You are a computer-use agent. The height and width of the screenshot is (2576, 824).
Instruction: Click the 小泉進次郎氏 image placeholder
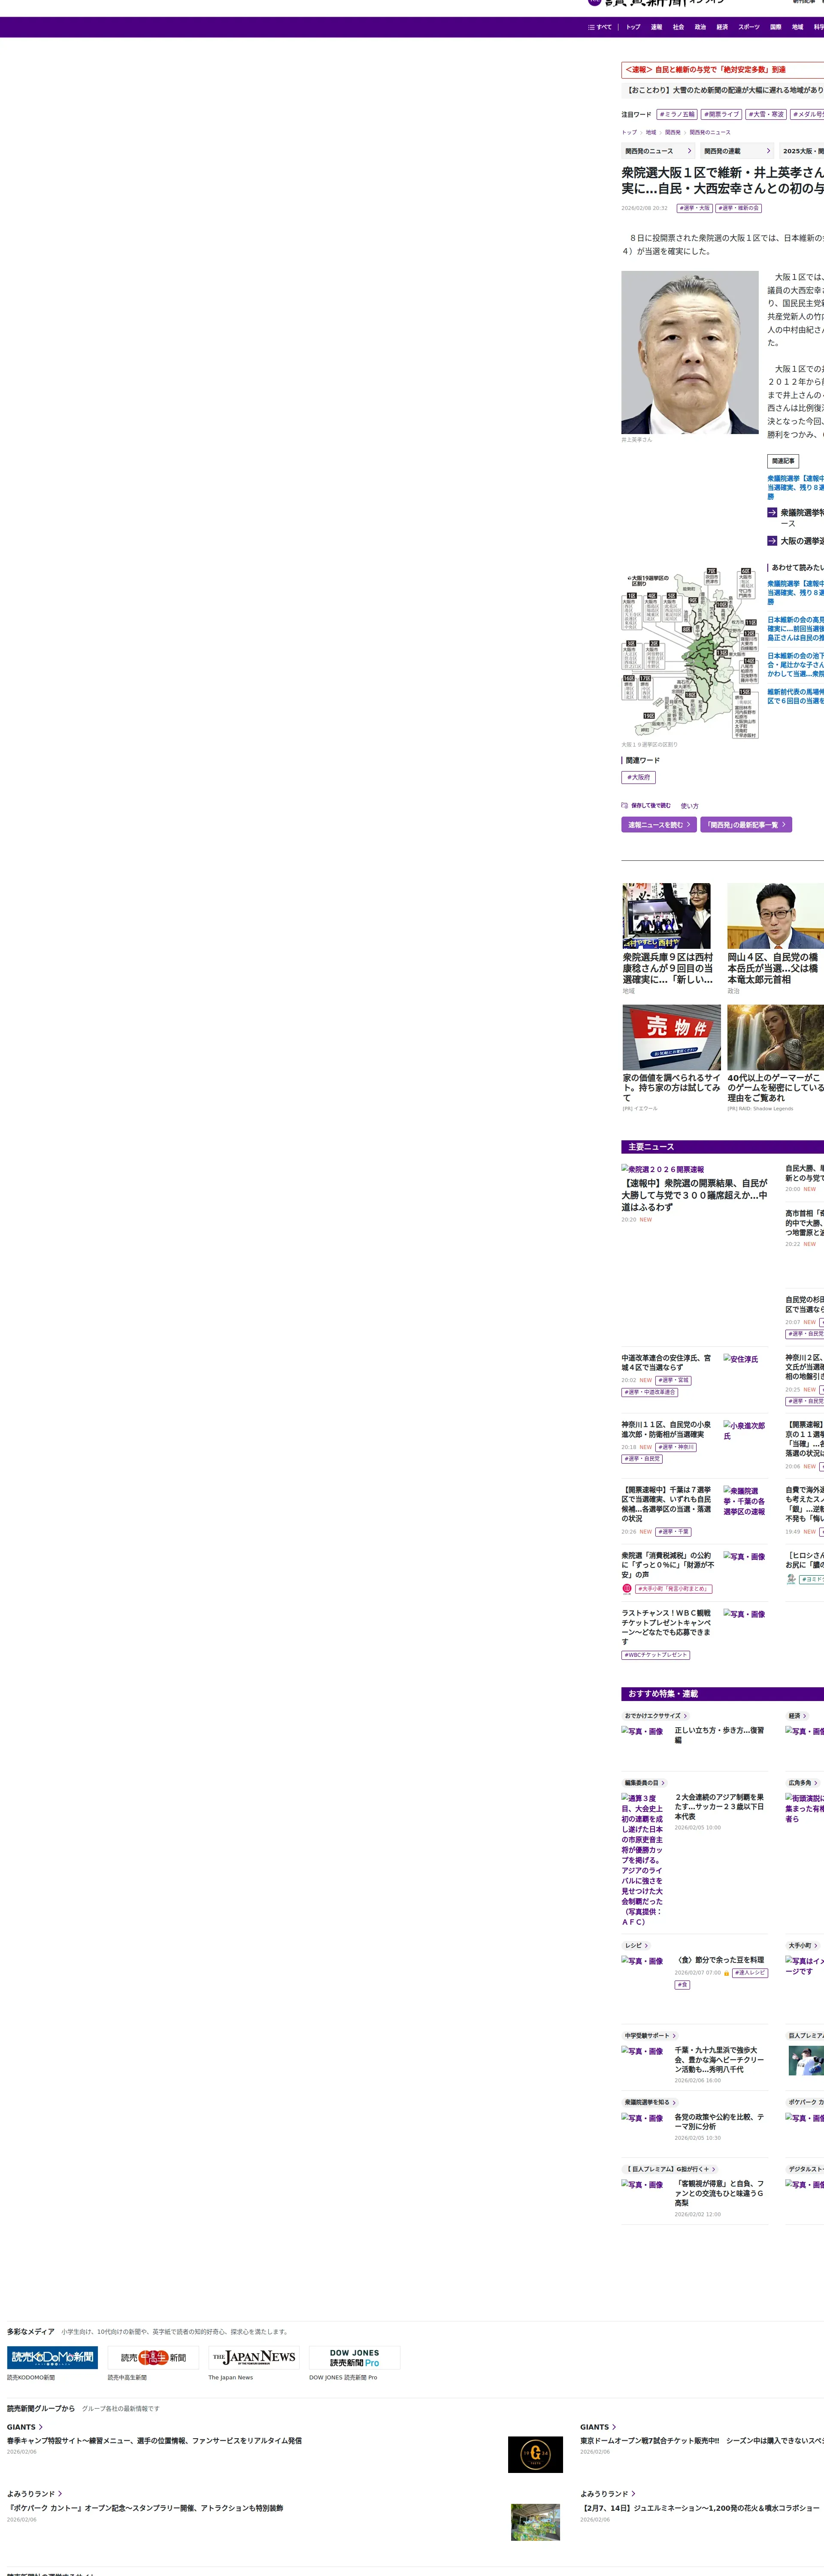click(745, 1431)
